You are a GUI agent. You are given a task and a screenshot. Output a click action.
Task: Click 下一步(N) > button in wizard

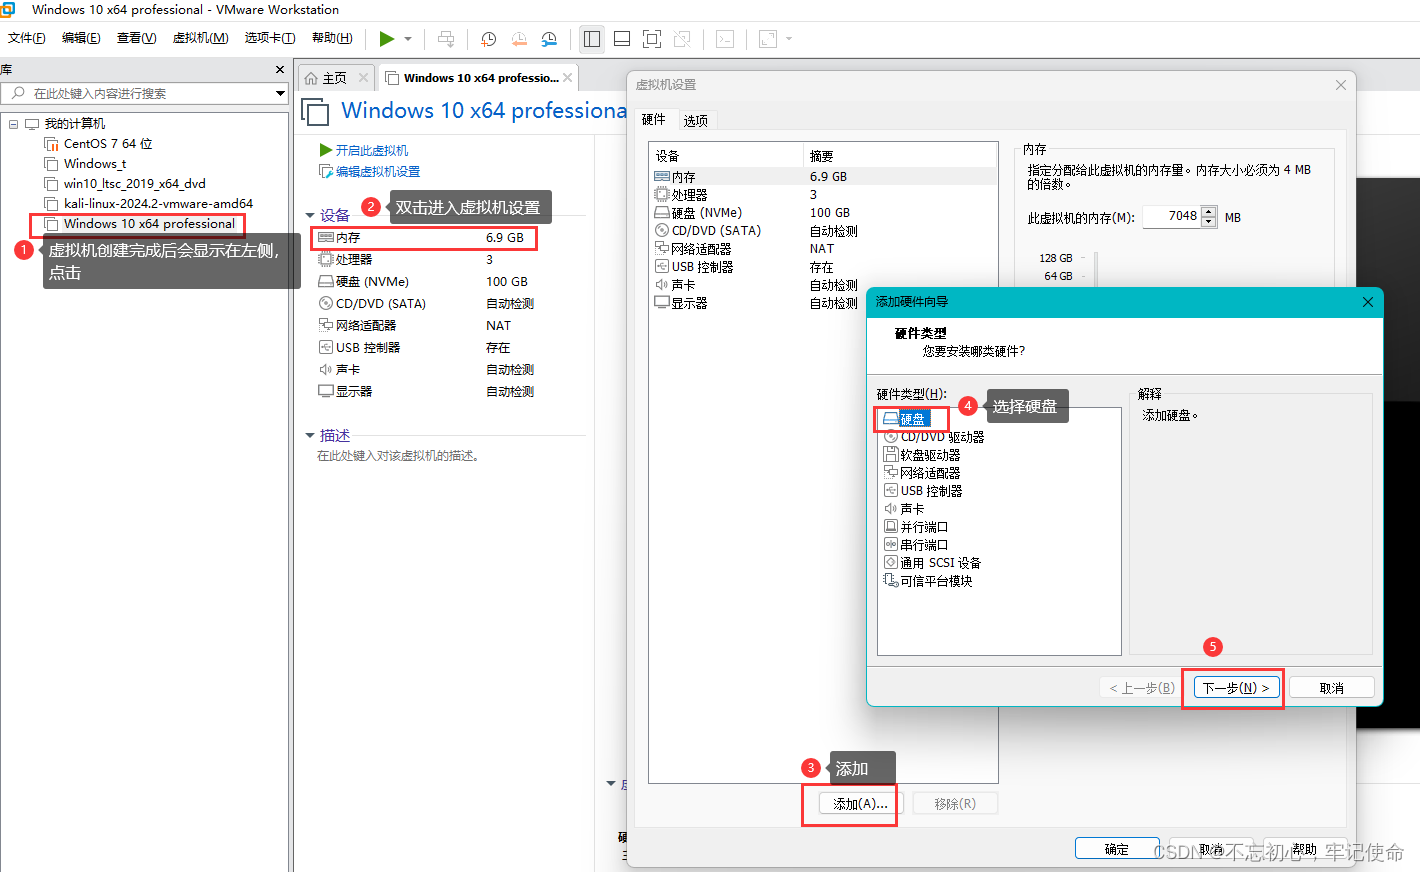(x=1236, y=688)
